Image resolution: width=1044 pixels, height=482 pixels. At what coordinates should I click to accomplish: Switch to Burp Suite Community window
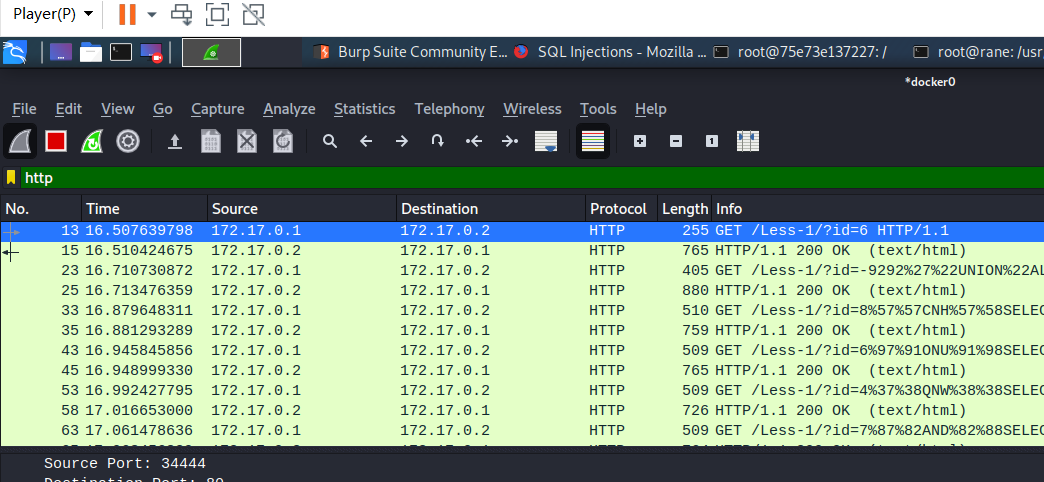409,52
